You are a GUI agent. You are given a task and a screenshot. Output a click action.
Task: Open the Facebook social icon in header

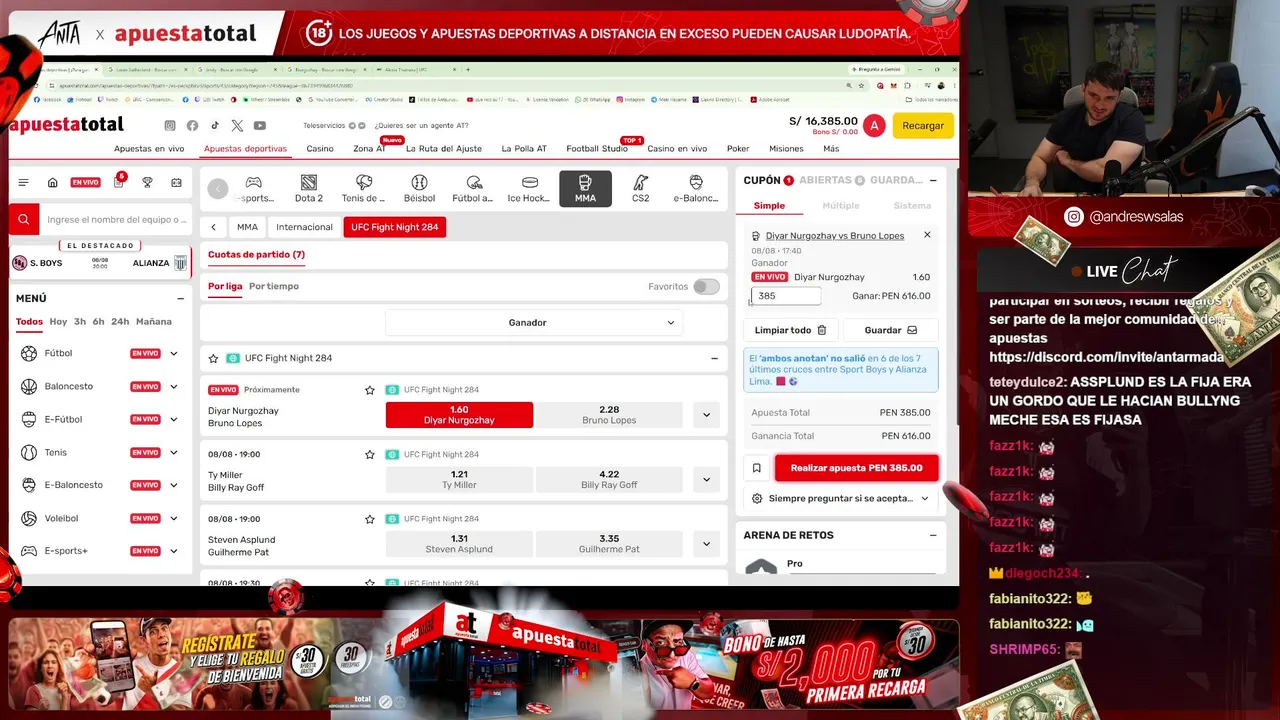(192, 125)
